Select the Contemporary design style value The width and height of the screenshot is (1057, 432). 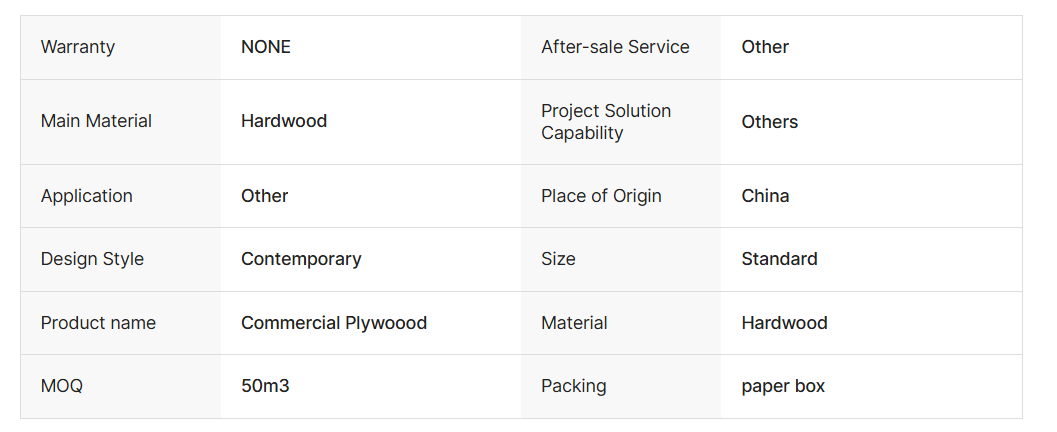(x=301, y=259)
